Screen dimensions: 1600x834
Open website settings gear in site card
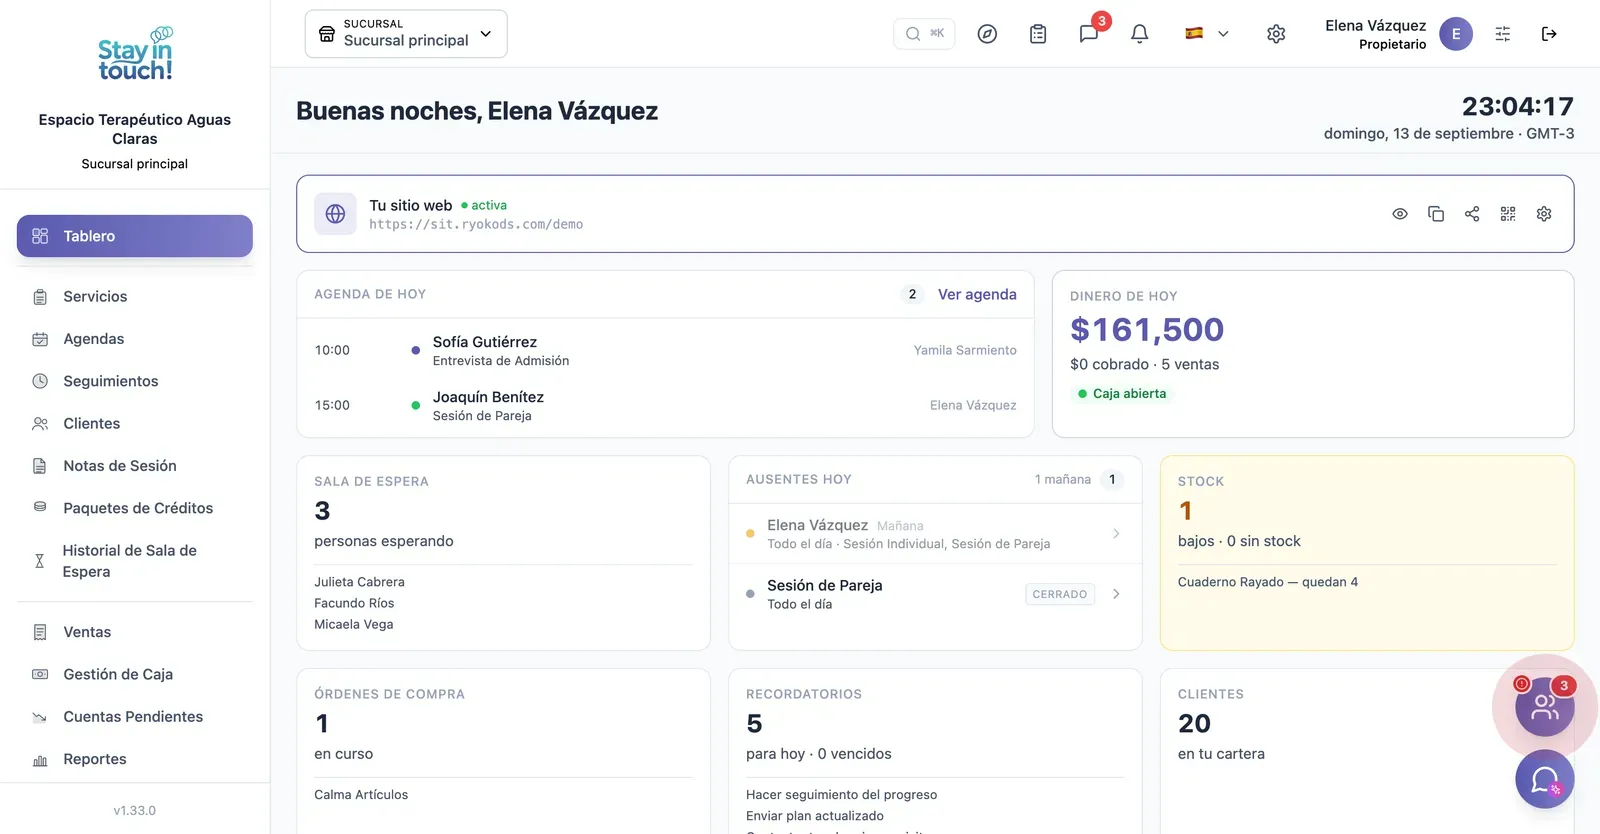tap(1544, 214)
